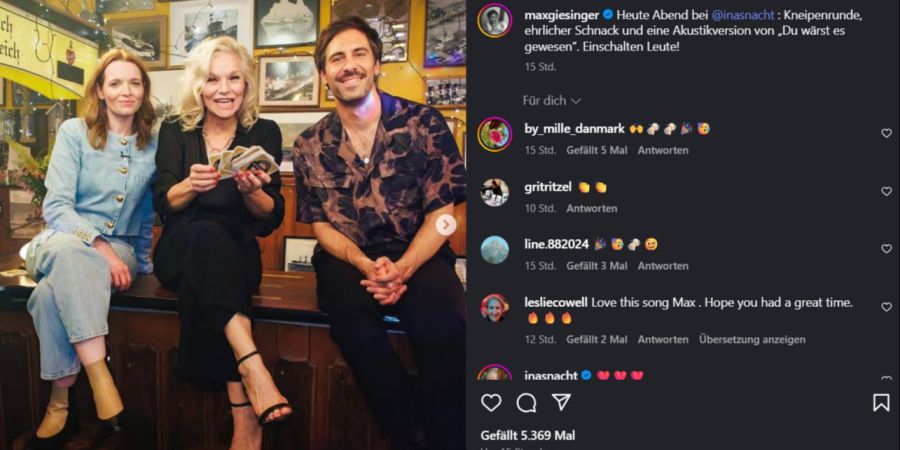The image size is (900, 450).
Task: Show translation of lesliecowell's comment
Action: pyautogui.click(x=752, y=339)
